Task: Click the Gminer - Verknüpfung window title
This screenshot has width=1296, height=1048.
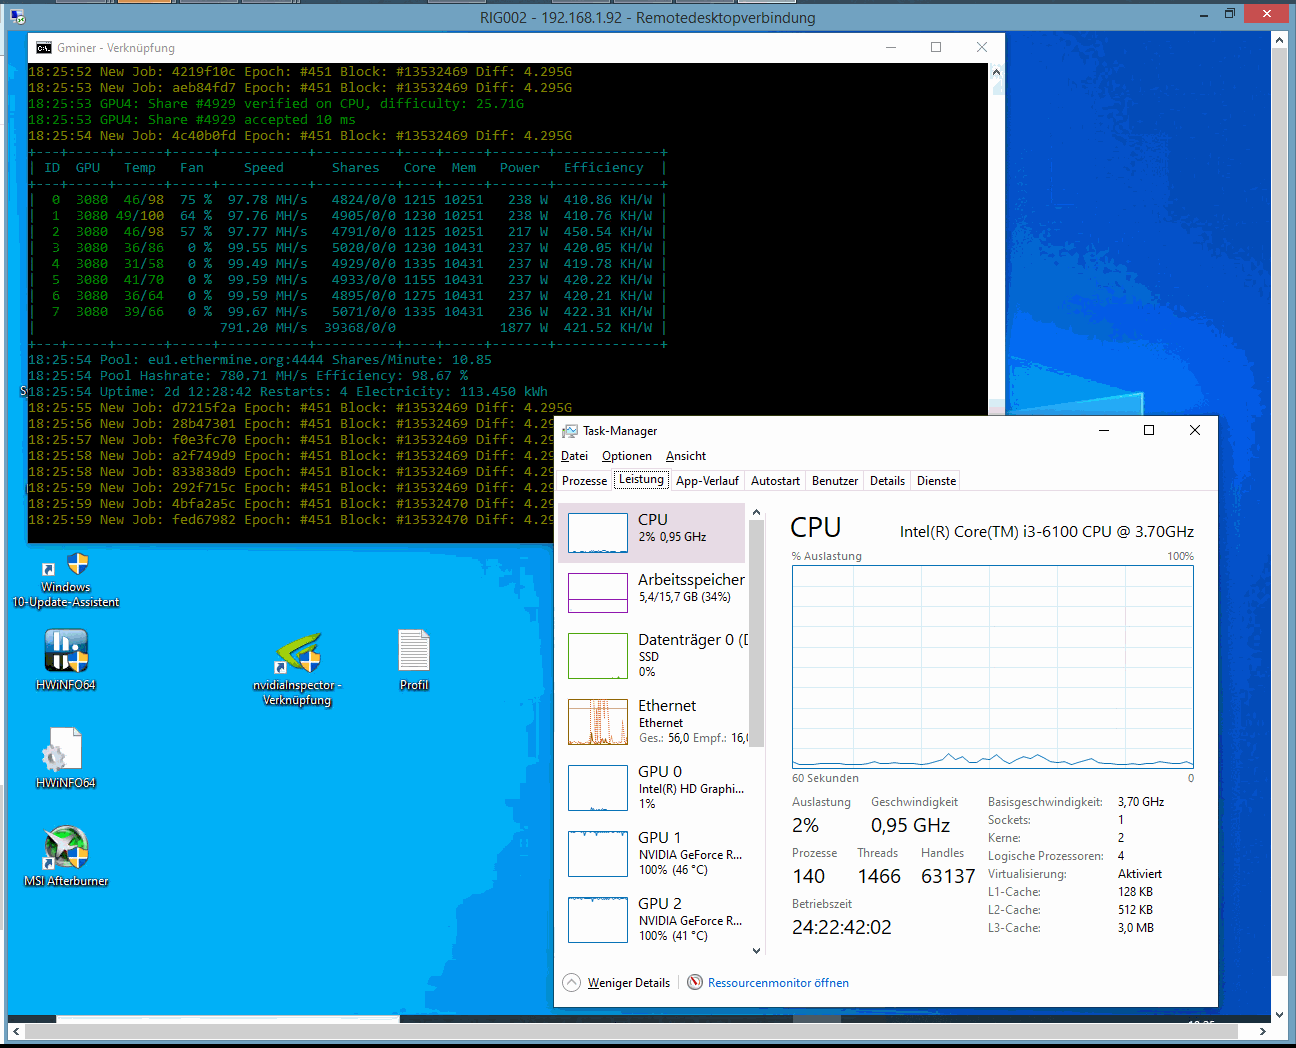Action: 116,48
